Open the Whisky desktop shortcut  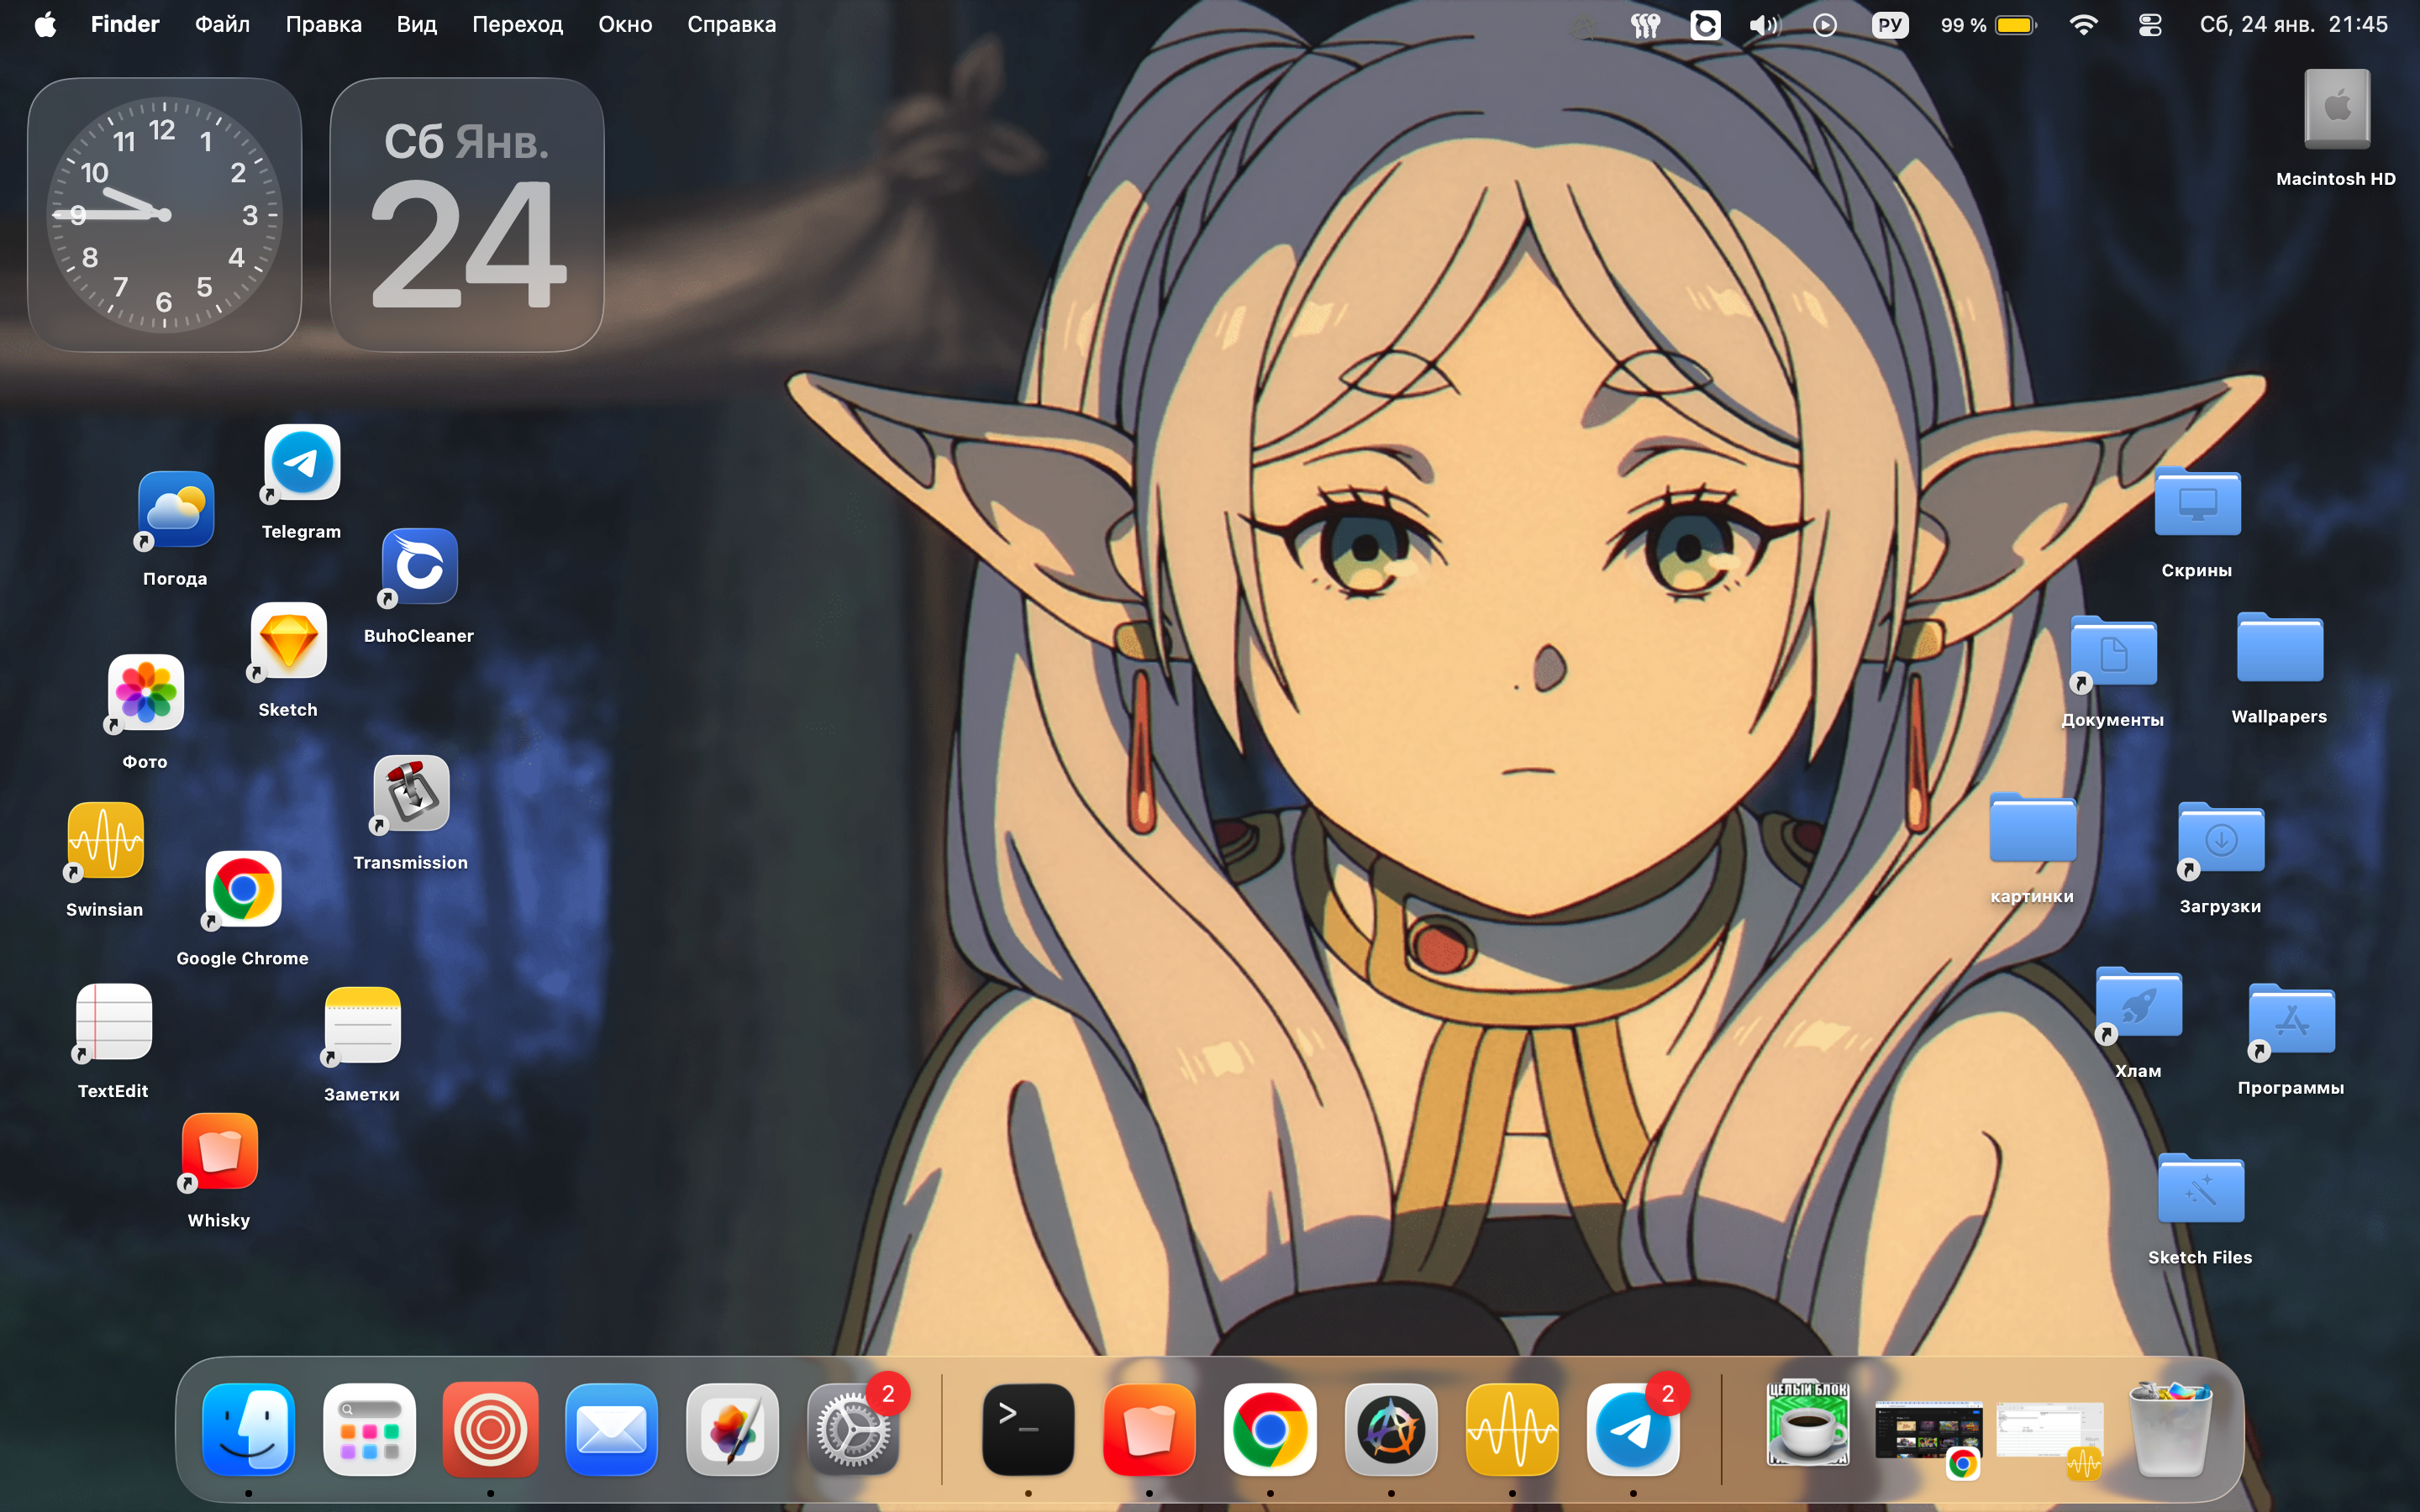point(219,1151)
